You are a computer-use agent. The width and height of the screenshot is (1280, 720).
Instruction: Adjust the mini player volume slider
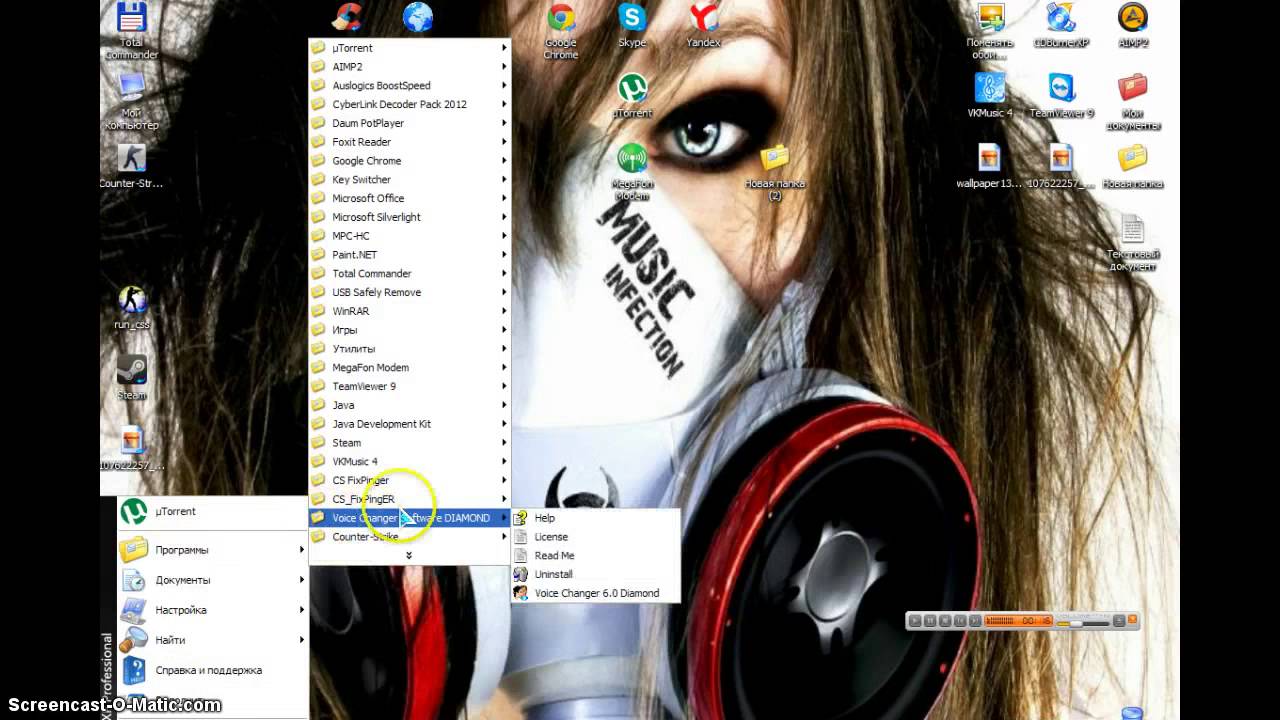[1083, 624]
